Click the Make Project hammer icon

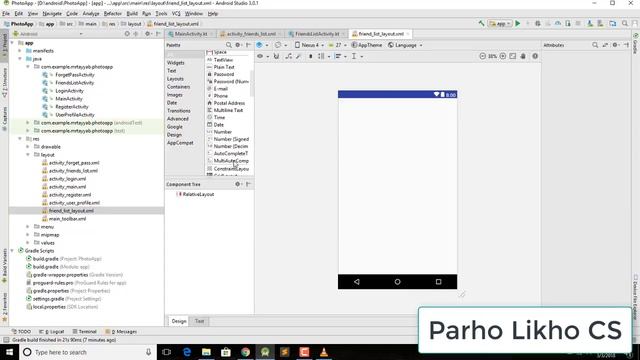[482, 24]
